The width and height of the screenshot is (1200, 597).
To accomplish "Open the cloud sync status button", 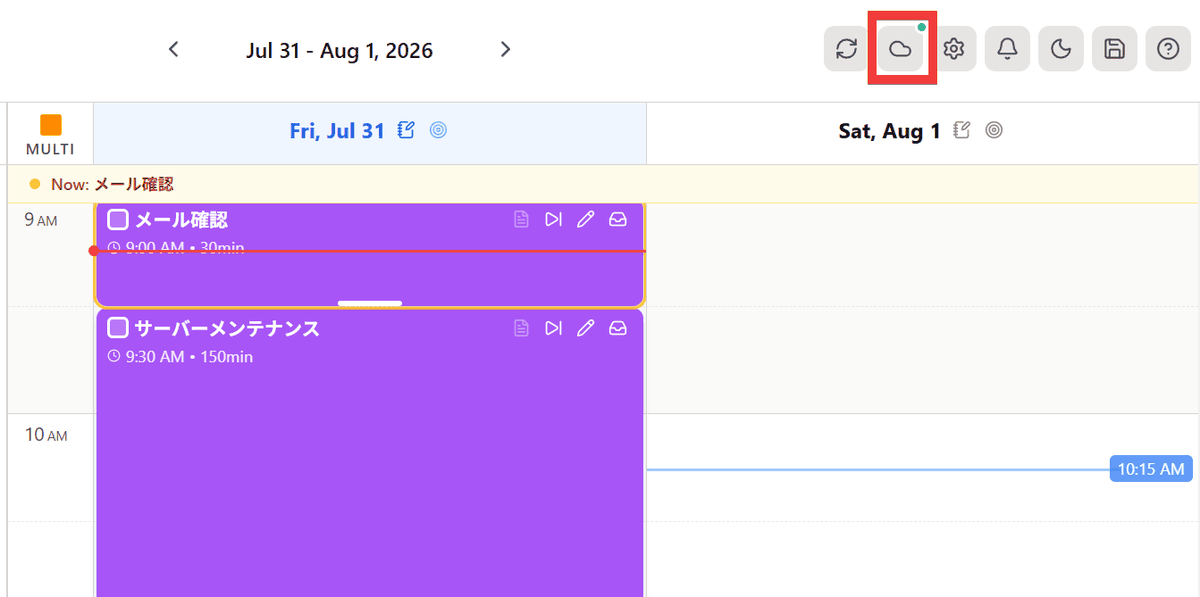I will point(901,49).
